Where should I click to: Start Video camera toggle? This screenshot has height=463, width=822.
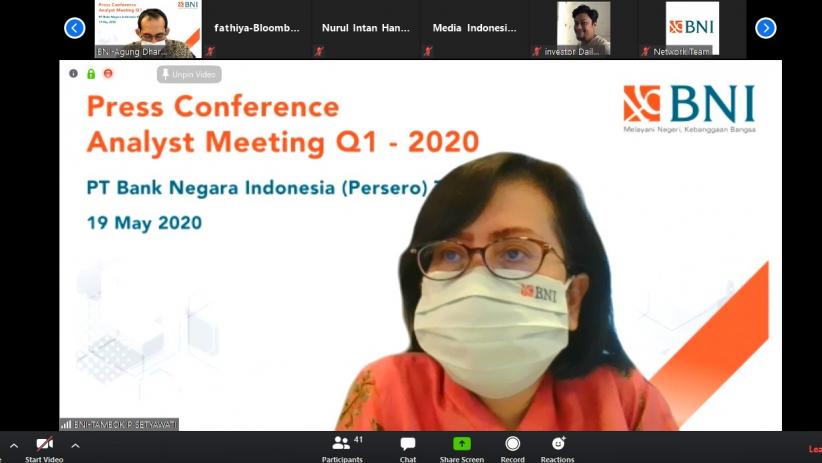tap(45, 449)
